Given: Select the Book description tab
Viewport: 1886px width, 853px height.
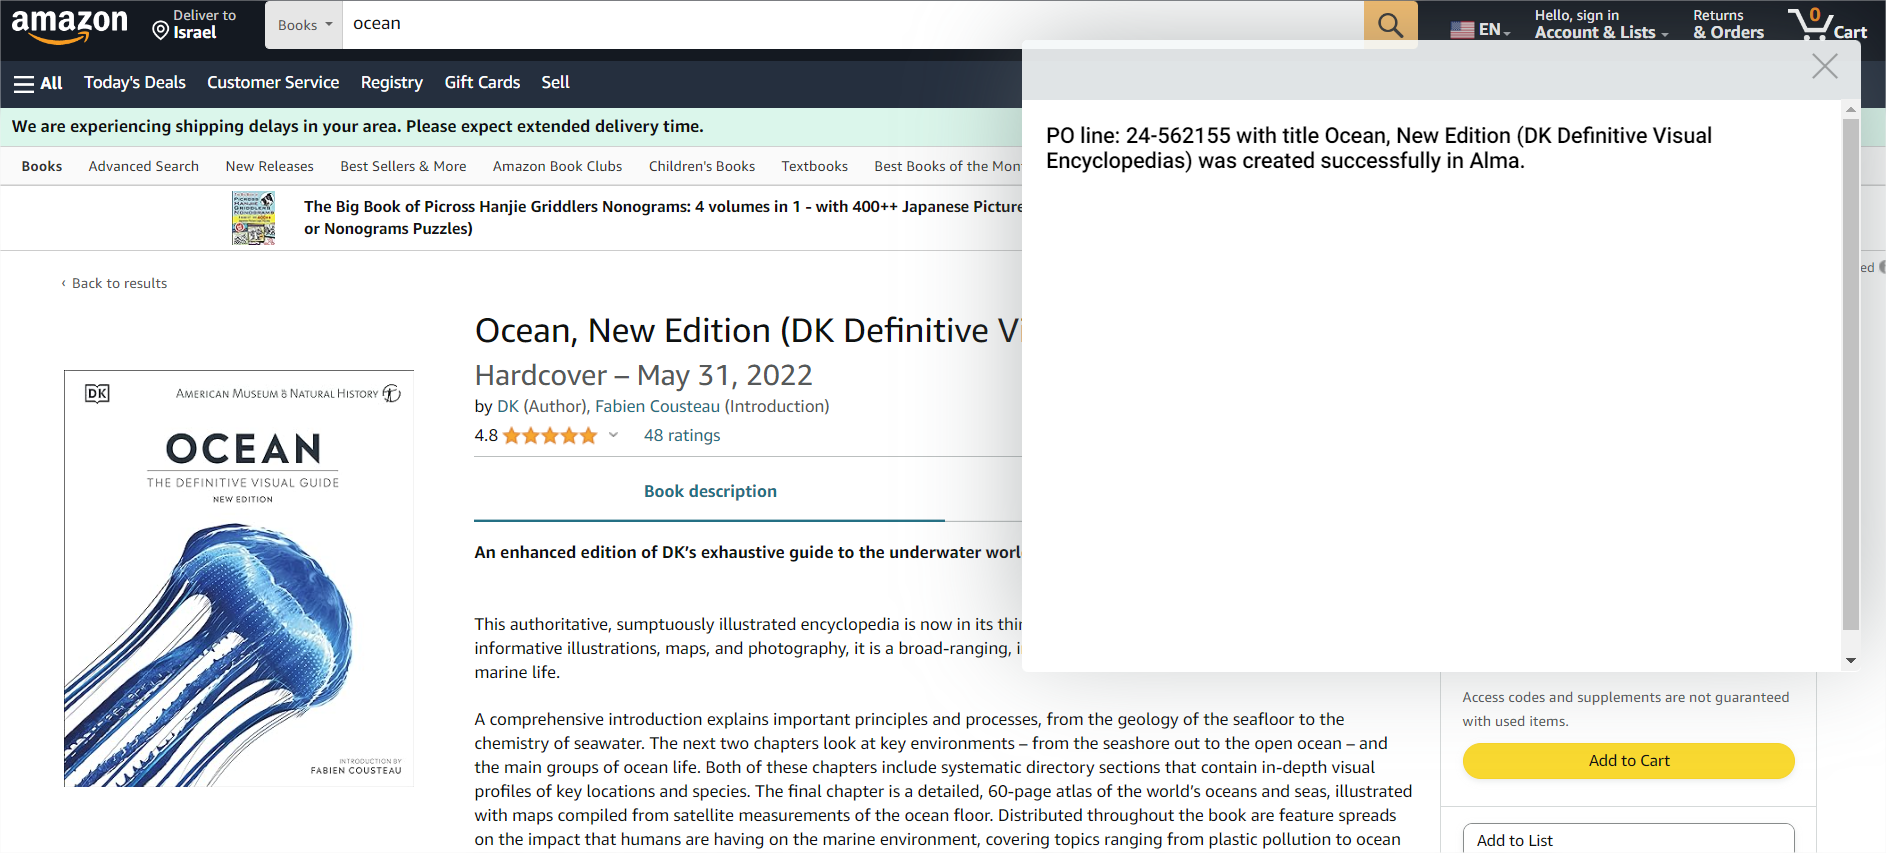Looking at the screenshot, I should (710, 491).
